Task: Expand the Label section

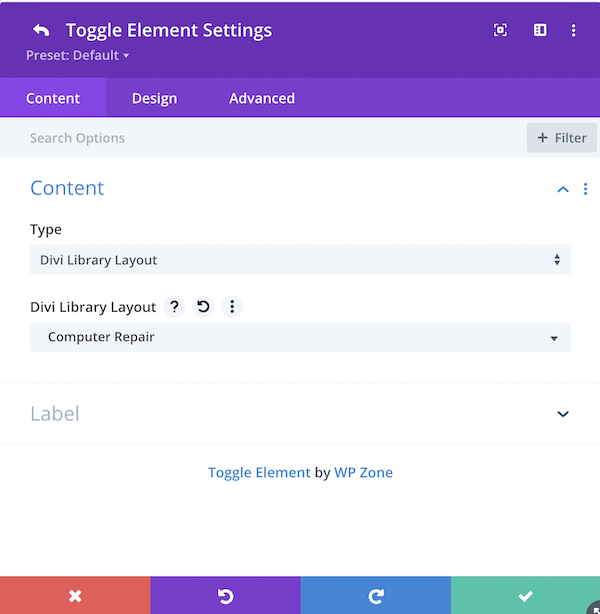Action: point(300,414)
